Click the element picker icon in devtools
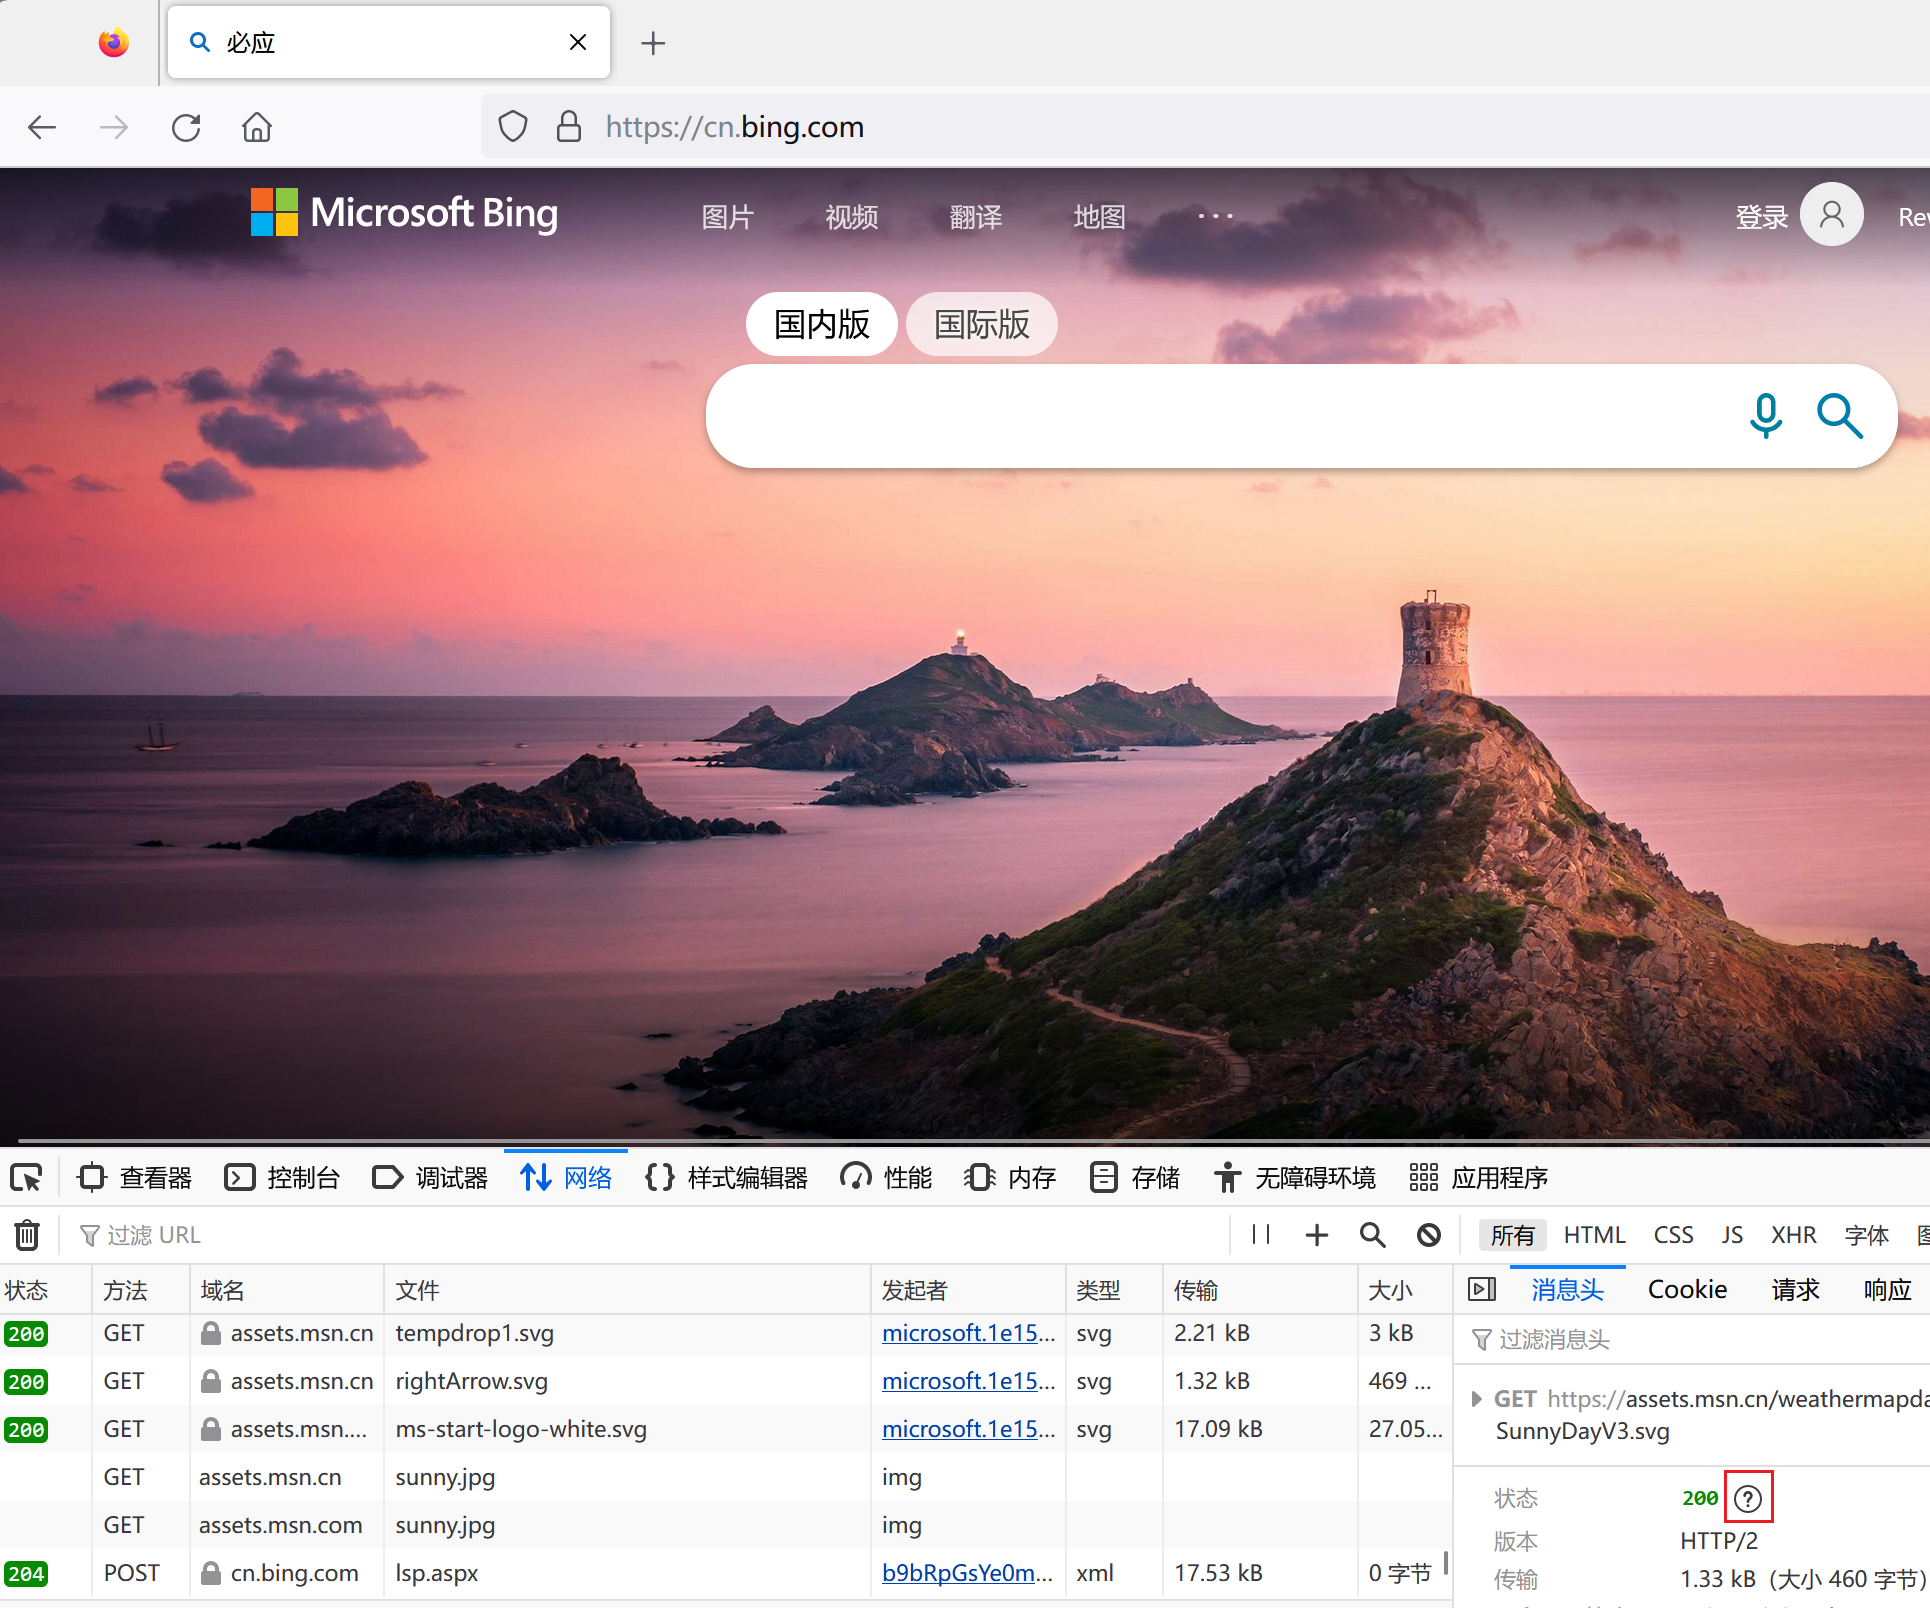The height and width of the screenshot is (1608, 1930). pyautogui.click(x=27, y=1178)
